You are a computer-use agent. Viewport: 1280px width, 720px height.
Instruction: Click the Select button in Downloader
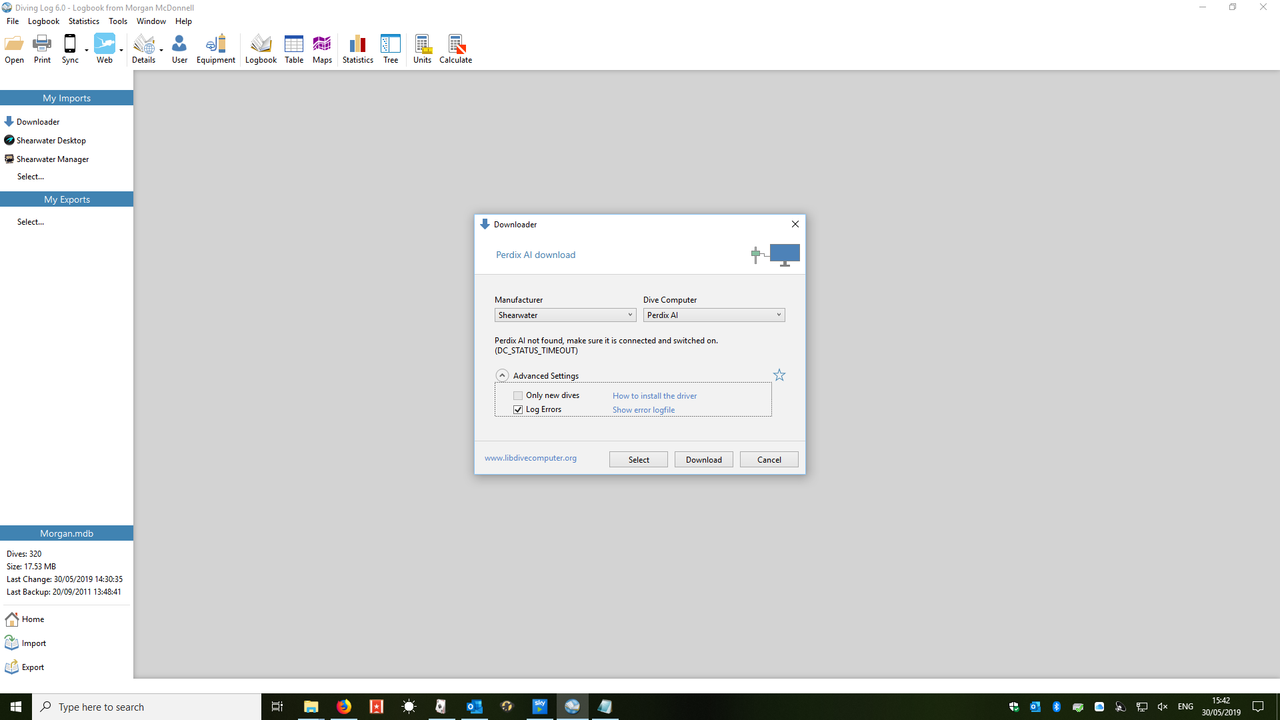coord(639,460)
